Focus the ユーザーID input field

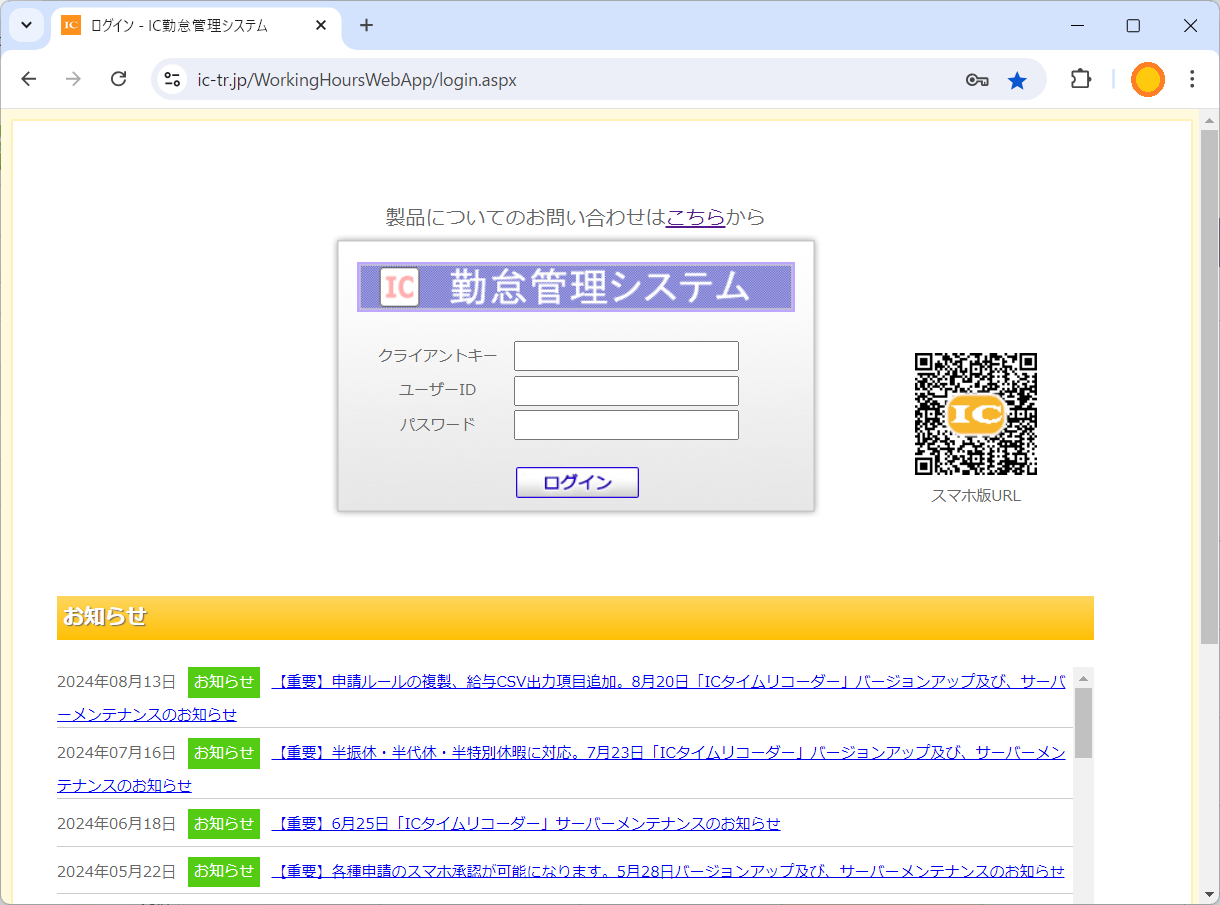pyautogui.click(x=626, y=391)
